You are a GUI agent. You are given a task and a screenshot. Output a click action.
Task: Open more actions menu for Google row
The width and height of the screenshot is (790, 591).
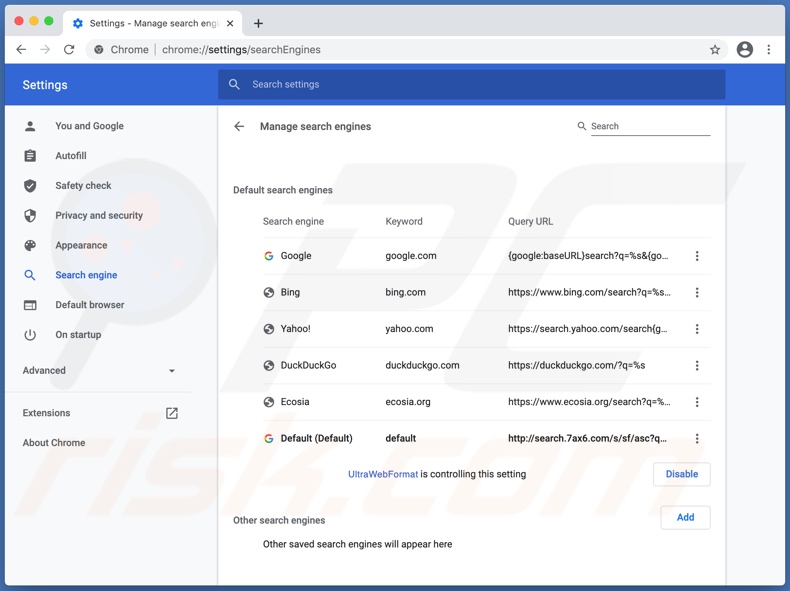click(697, 256)
